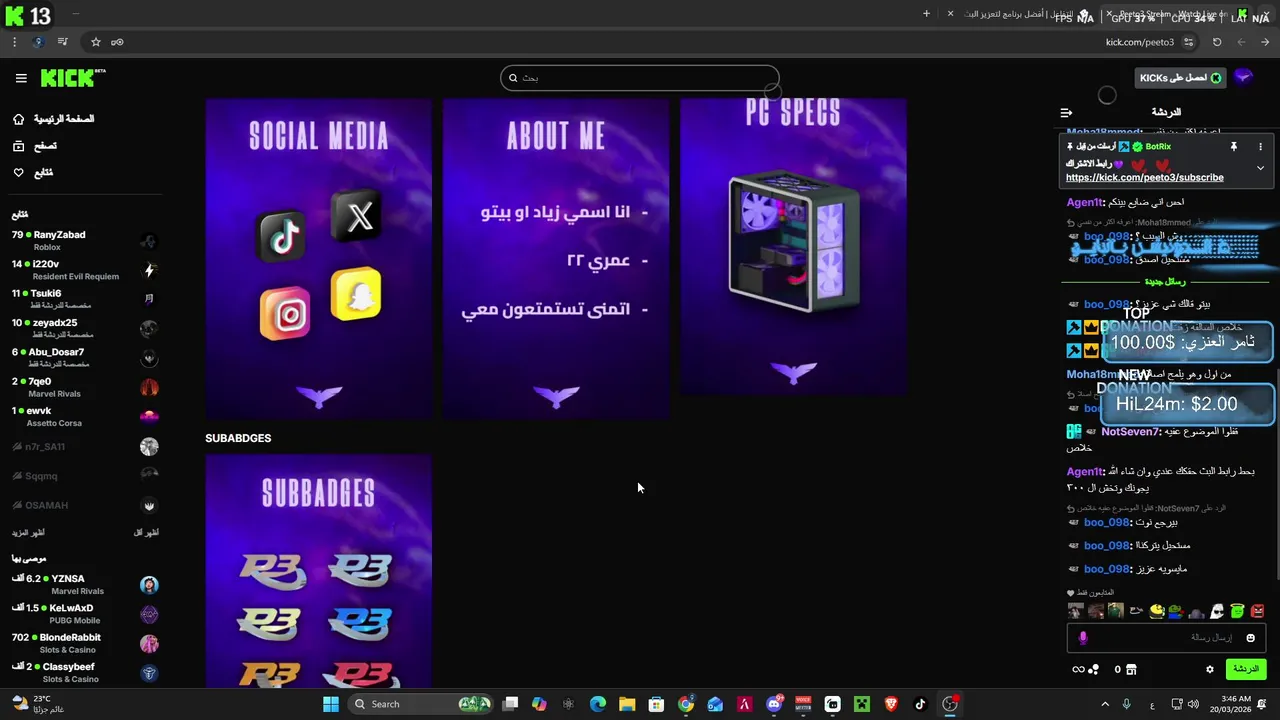This screenshot has width=1280, height=720.
Task: Click the Snapchat icon in Social Media panel
Action: [356, 294]
